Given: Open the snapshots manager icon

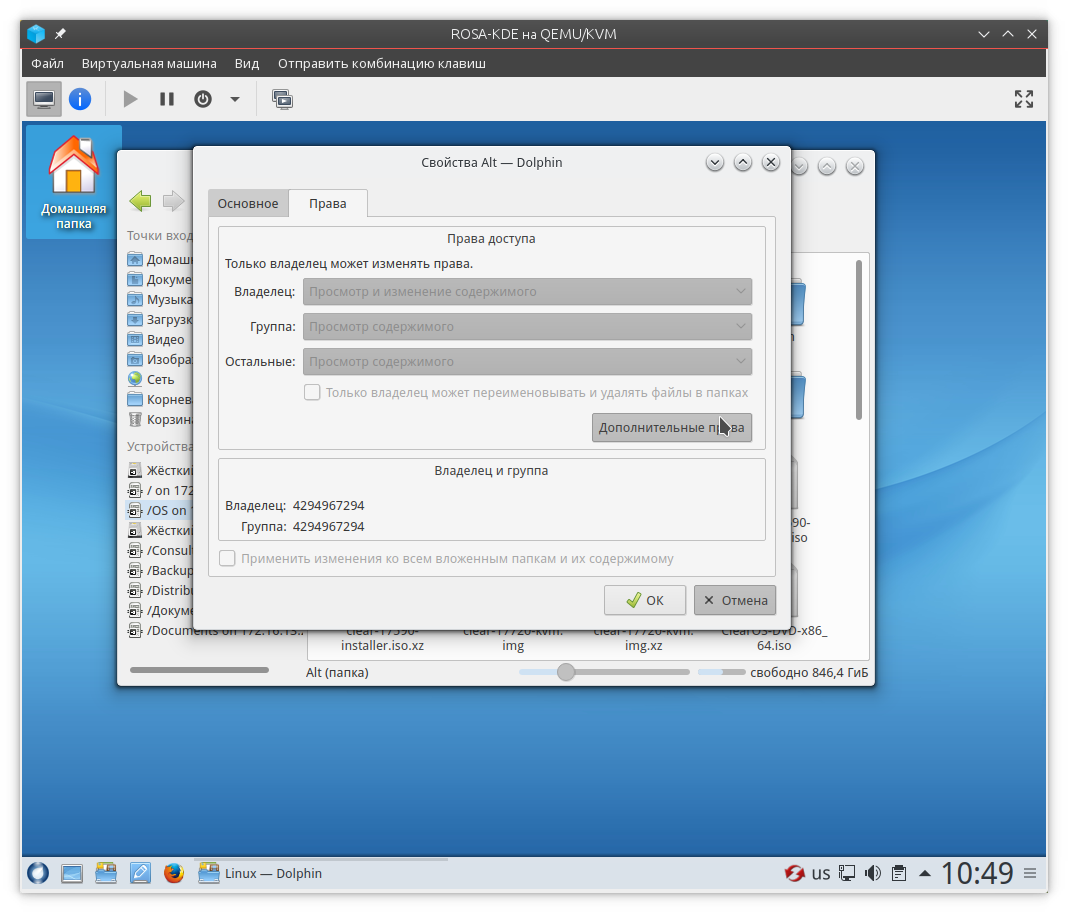Looking at the screenshot, I should 283,99.
